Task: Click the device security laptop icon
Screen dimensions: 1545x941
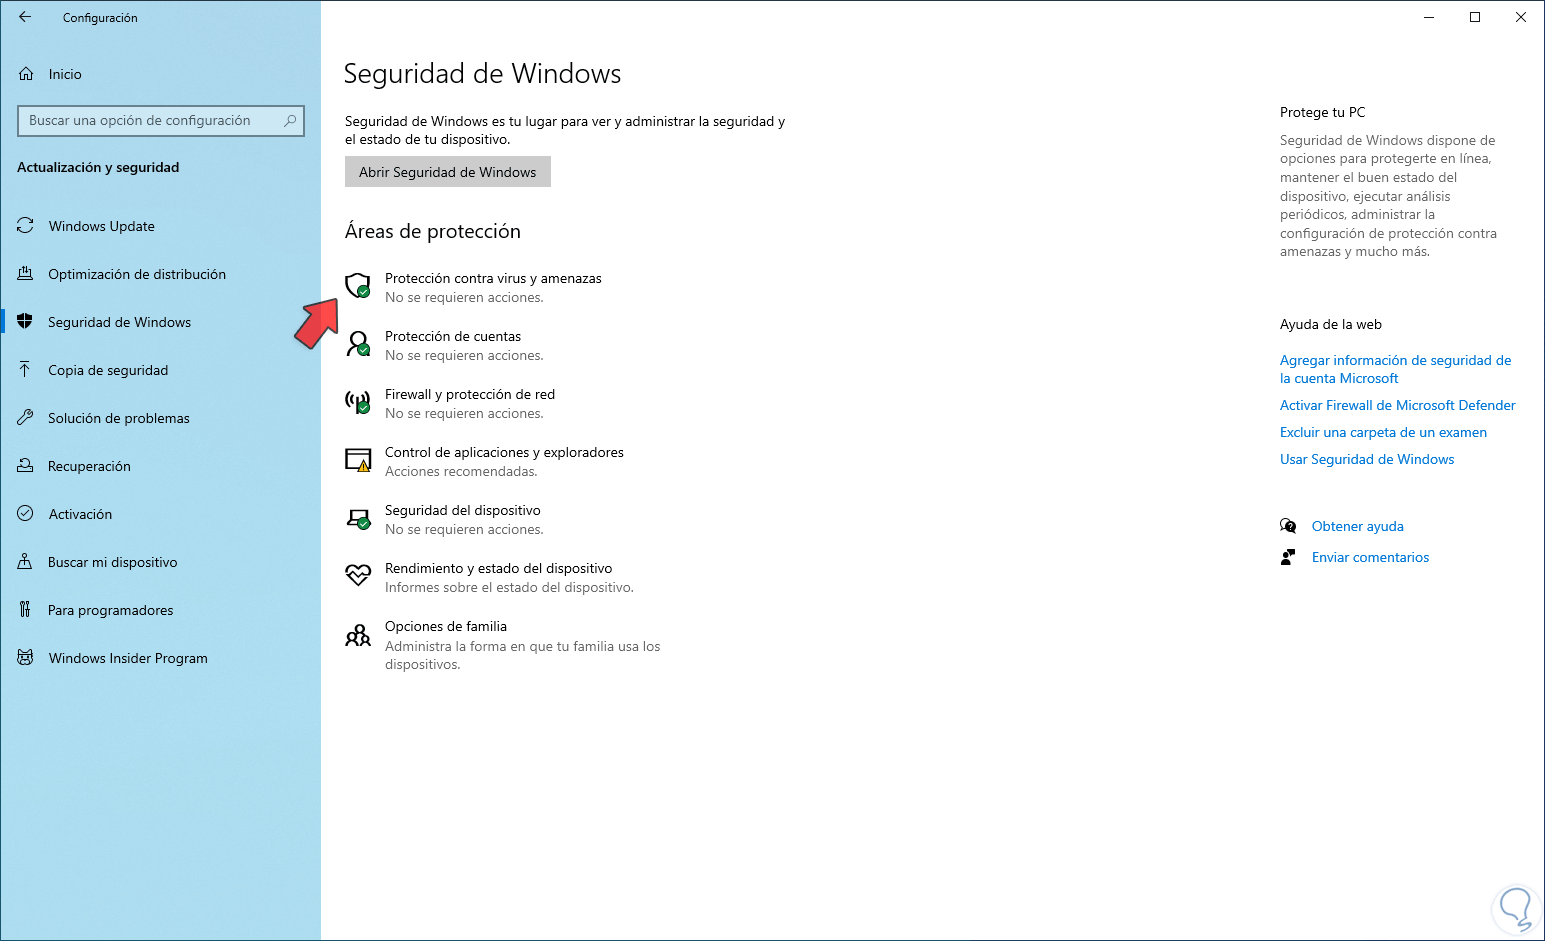Action: point(358,518)
